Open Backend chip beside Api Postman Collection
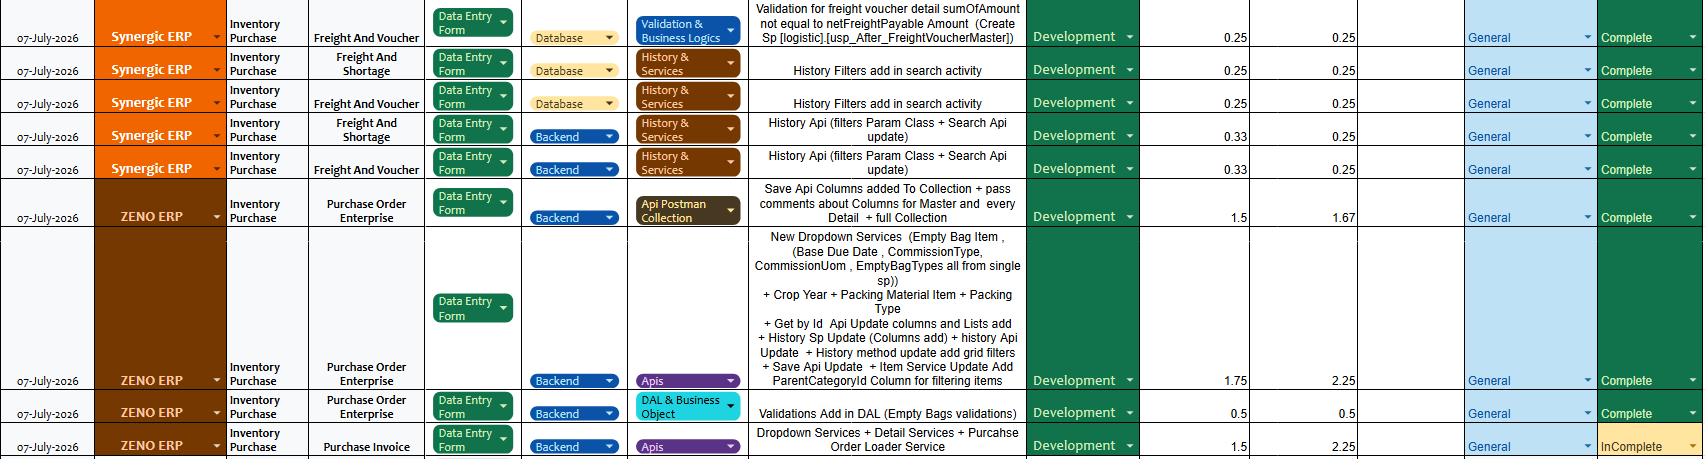Image resolution: width=1705 pixels, height=459 pixels. point(574,217)
